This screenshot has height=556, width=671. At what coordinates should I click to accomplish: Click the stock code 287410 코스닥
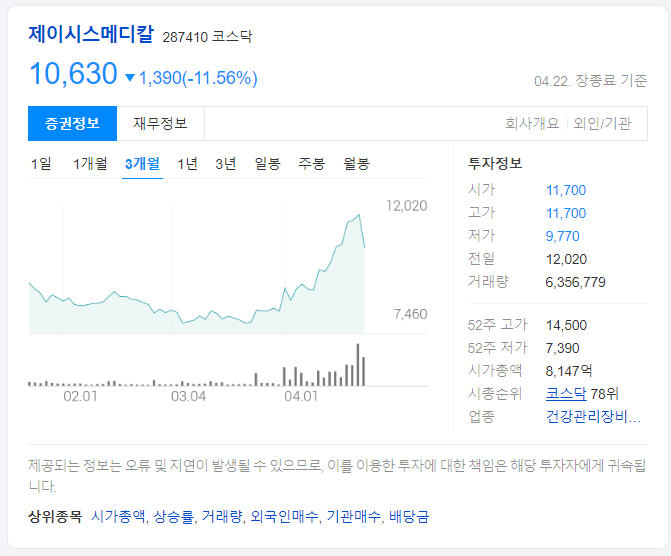click(207, 36)
